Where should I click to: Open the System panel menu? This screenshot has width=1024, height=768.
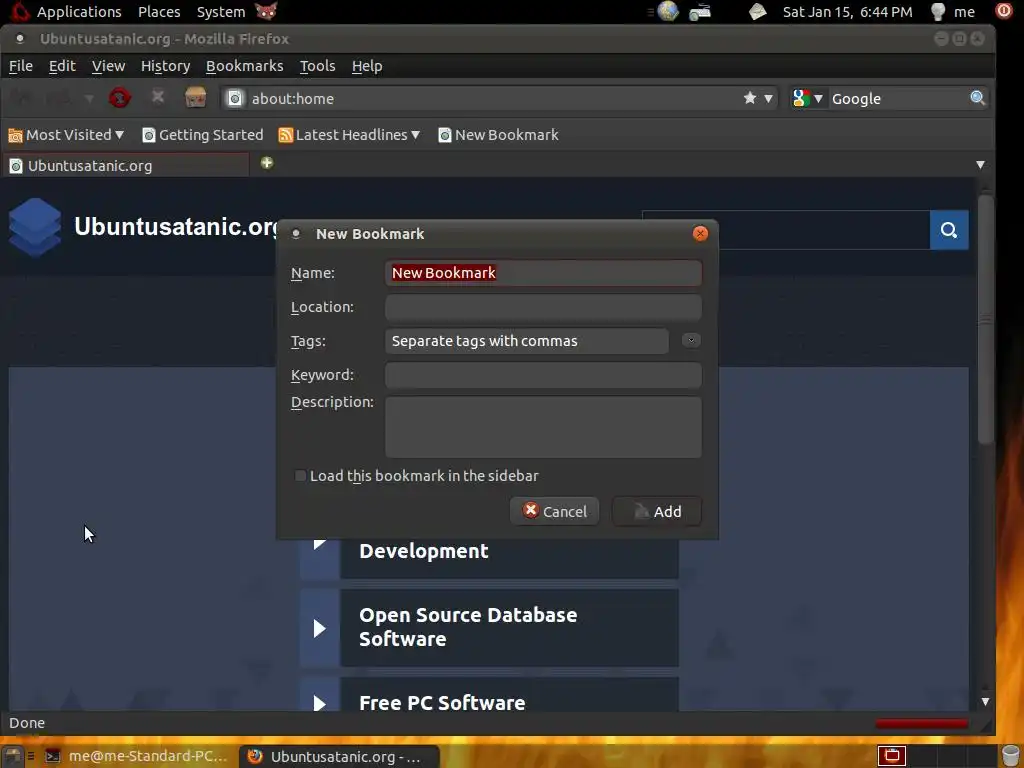click(221, 12)
